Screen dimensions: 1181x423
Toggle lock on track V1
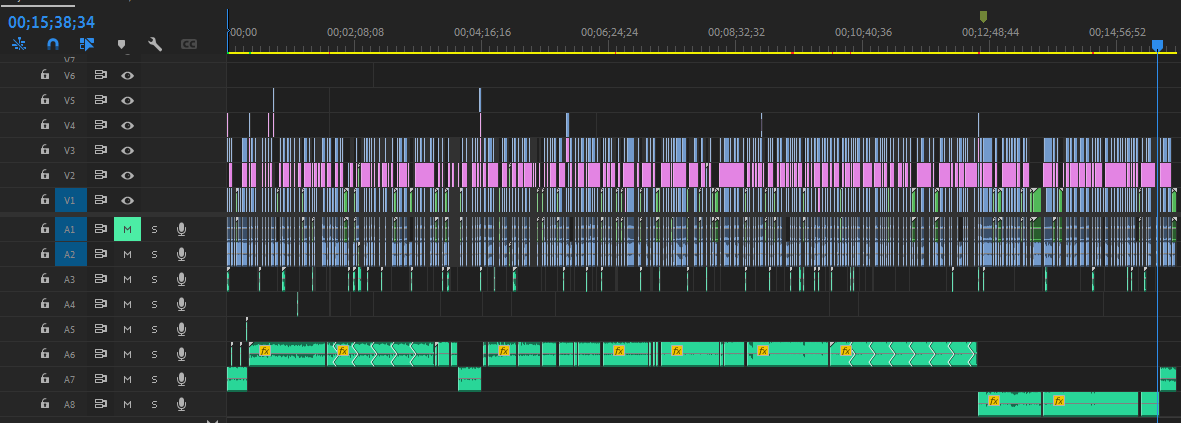[x=44, y=199]
